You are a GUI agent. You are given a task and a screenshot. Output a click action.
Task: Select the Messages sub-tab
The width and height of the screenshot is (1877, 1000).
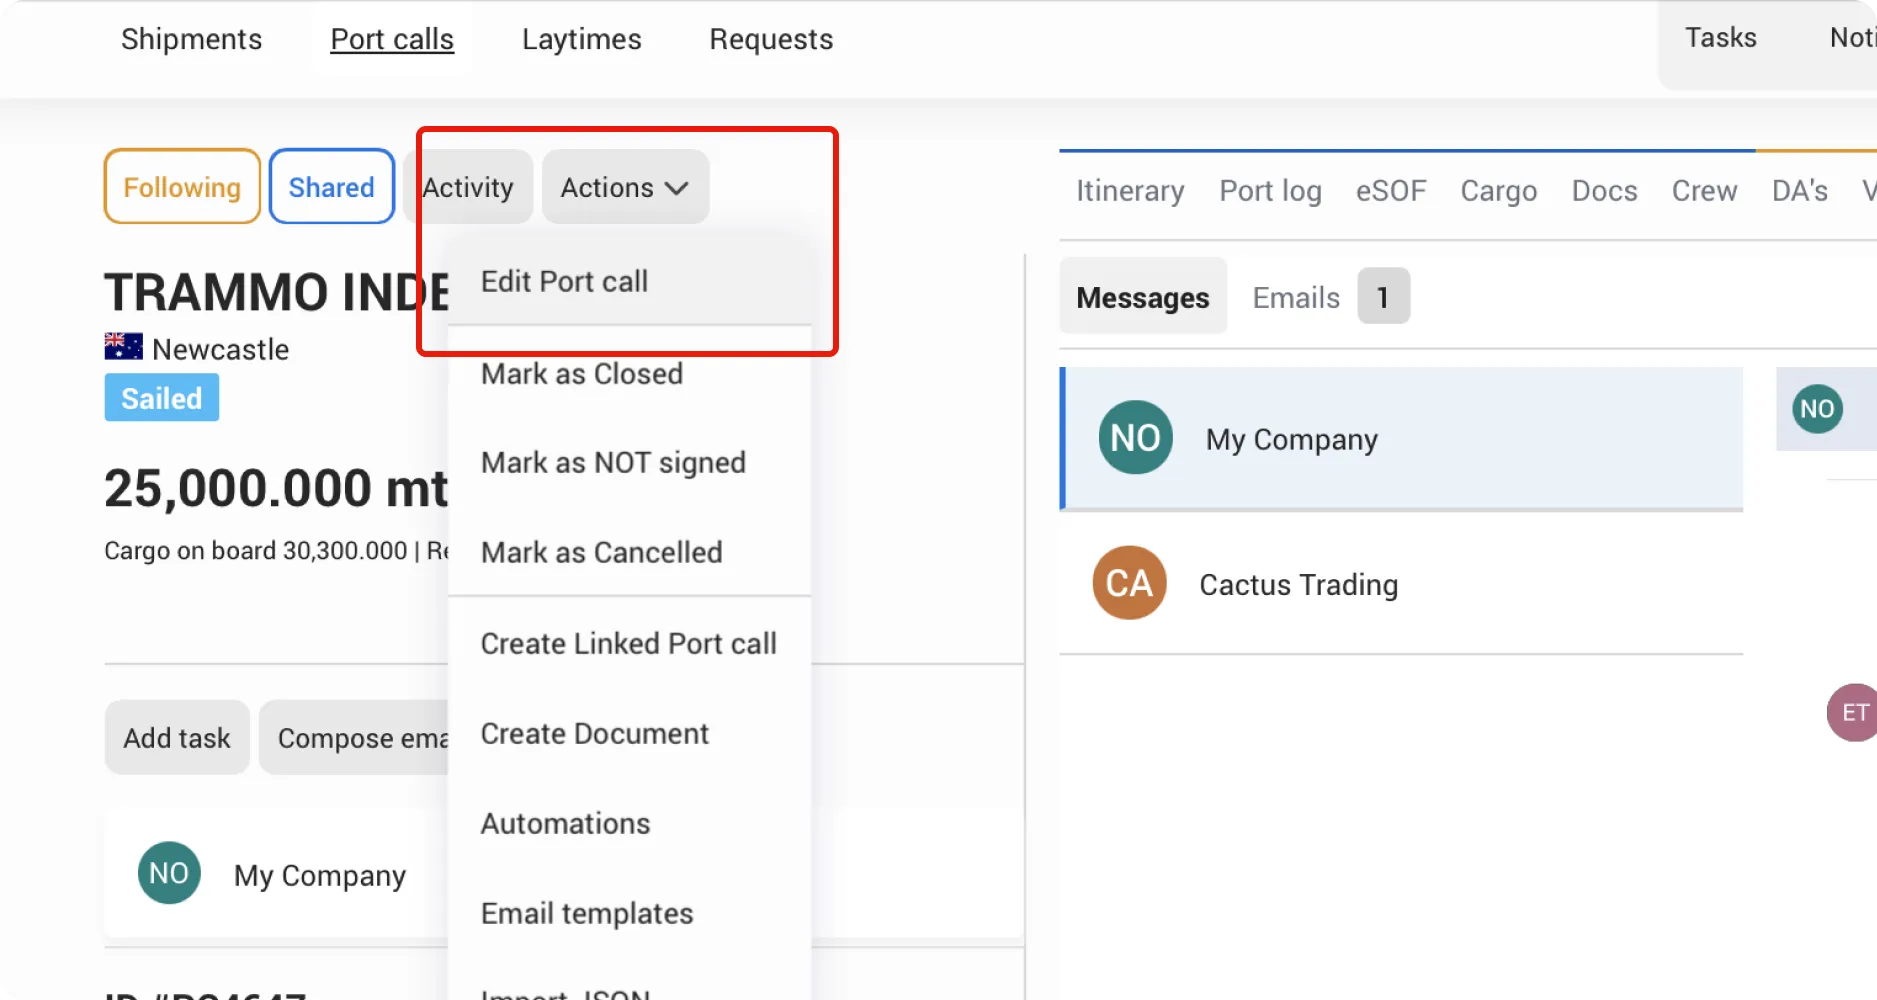tap(1143, 296)
